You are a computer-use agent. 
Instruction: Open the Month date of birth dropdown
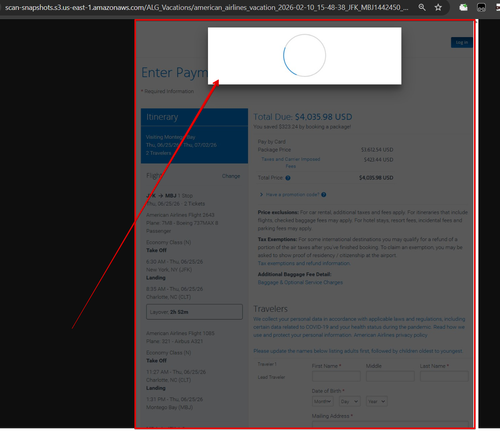coord(323,401)
